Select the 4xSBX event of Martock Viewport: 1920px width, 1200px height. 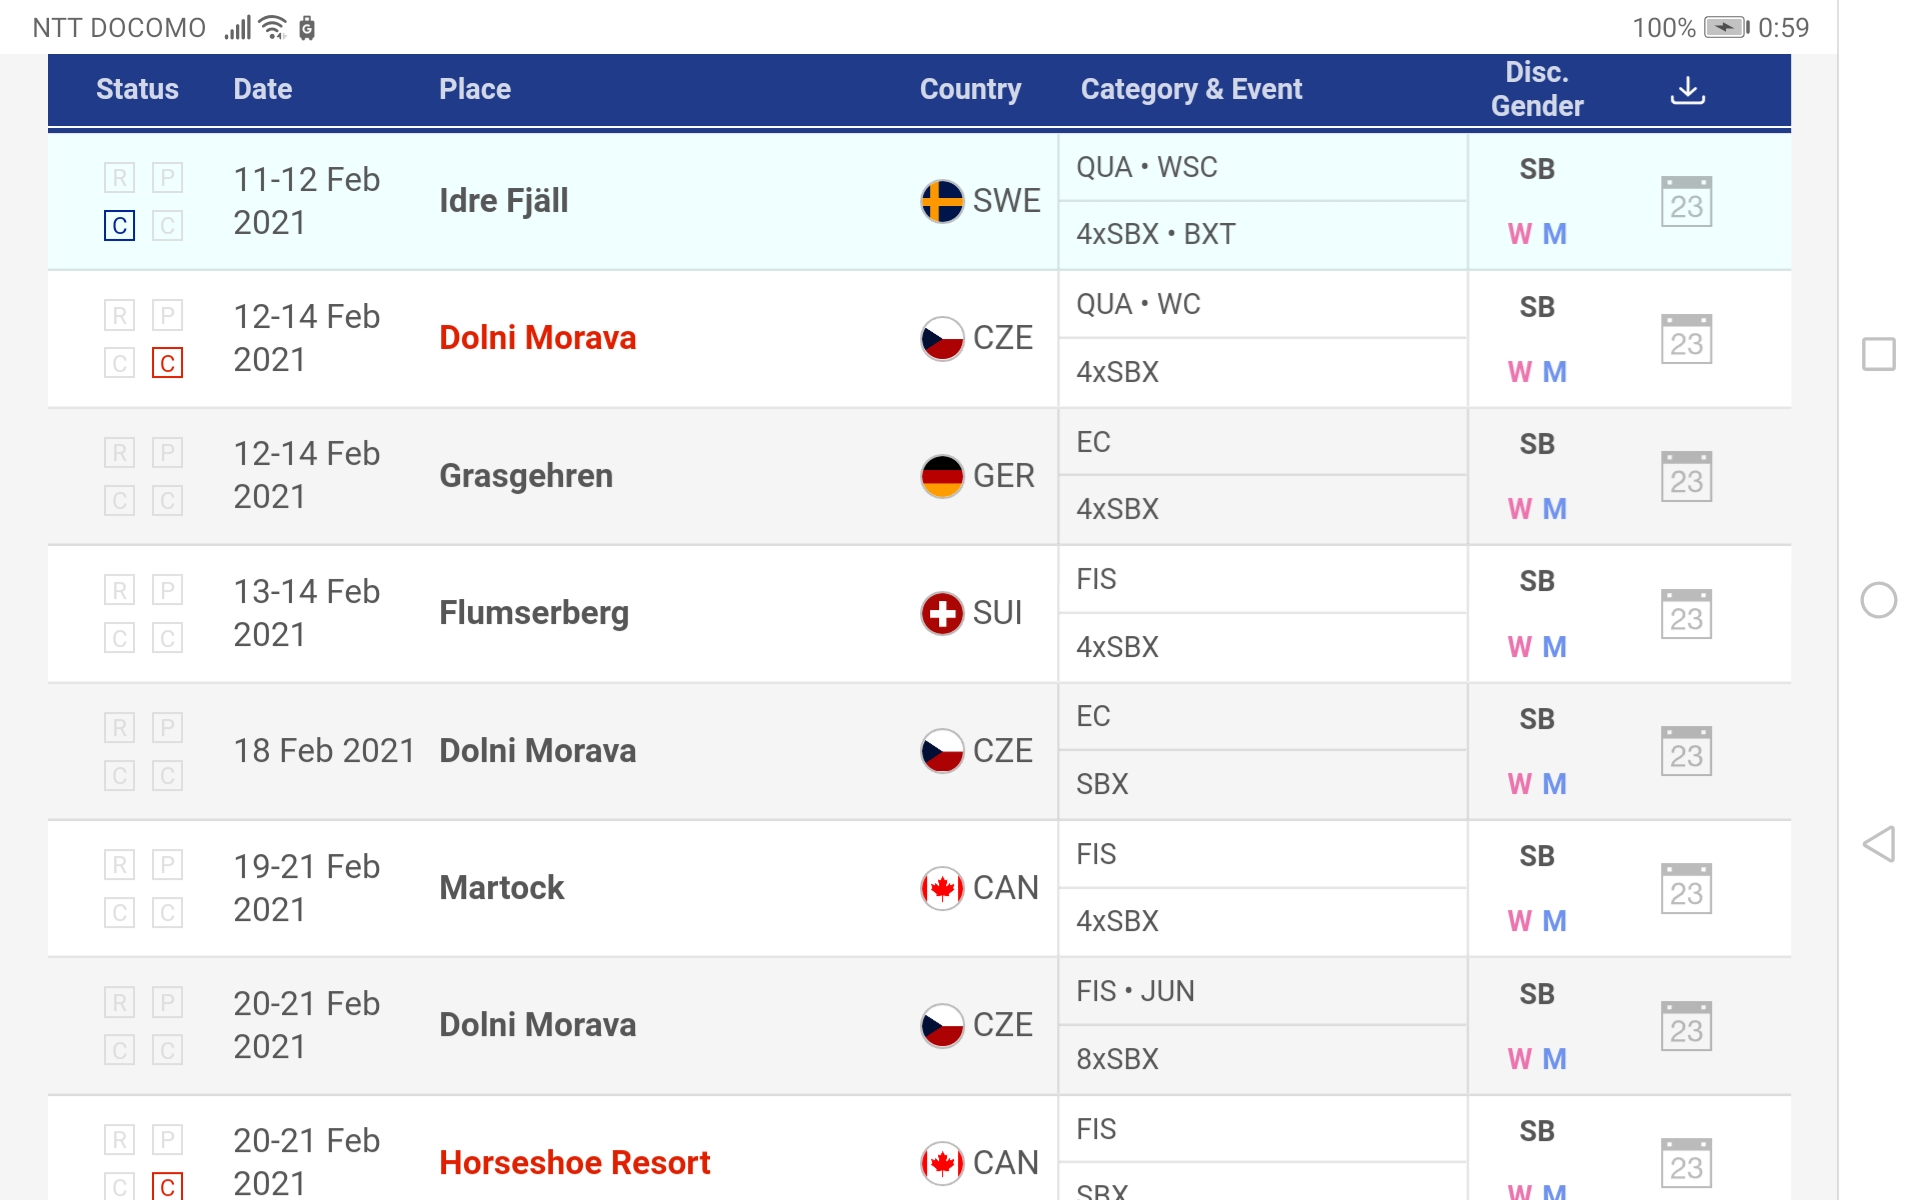[1117, 921]
